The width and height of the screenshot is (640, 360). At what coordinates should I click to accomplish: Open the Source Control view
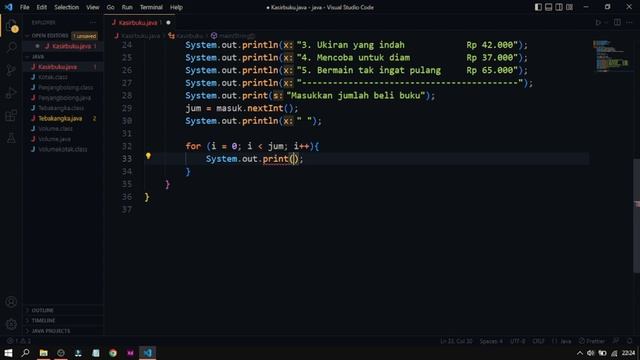pyautogui.click(x=11, y=70)
